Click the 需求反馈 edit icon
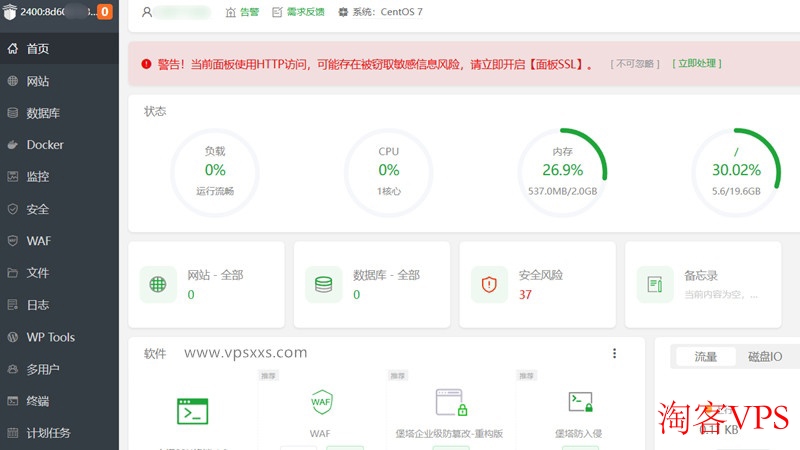800x450 pixels. pyautogui.click(x=277, y=12)
